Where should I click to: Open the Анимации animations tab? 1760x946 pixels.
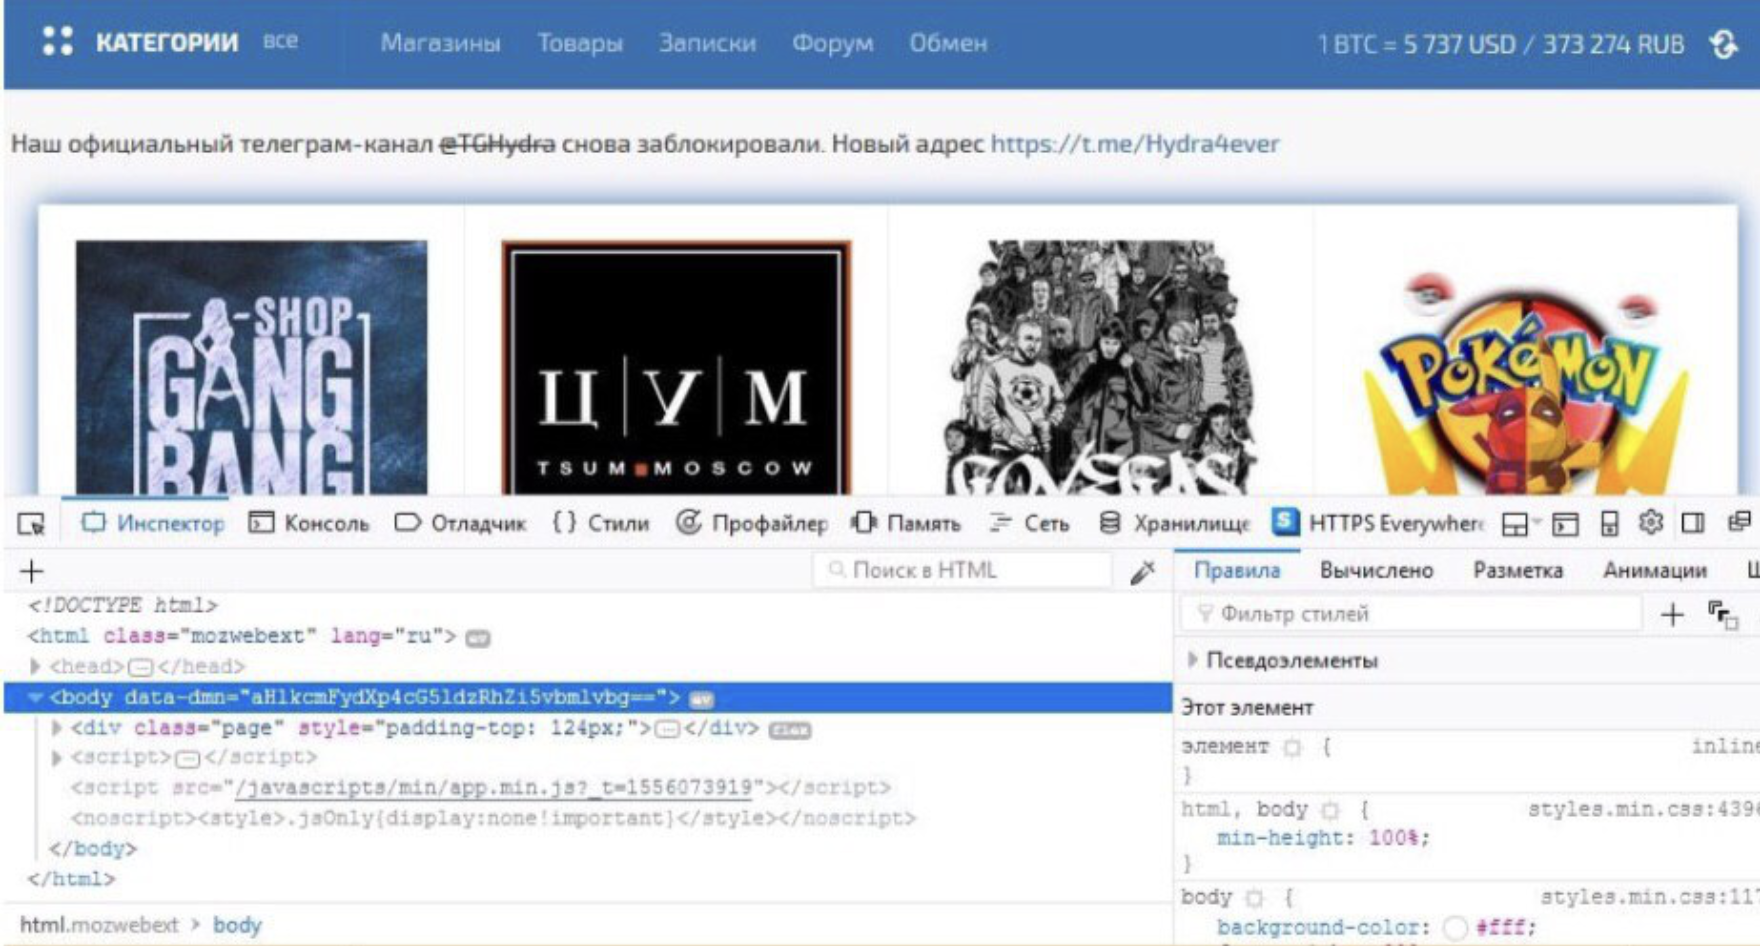1654,570
